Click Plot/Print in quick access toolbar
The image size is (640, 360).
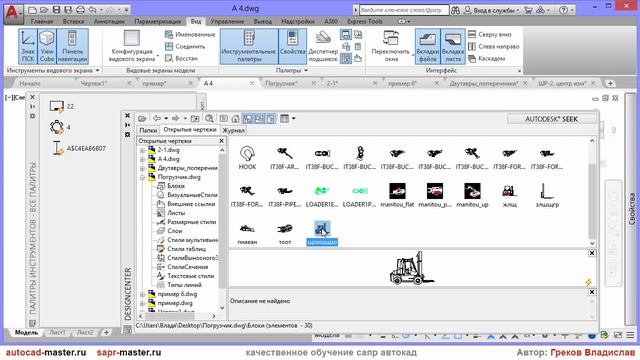pos(81,9)
